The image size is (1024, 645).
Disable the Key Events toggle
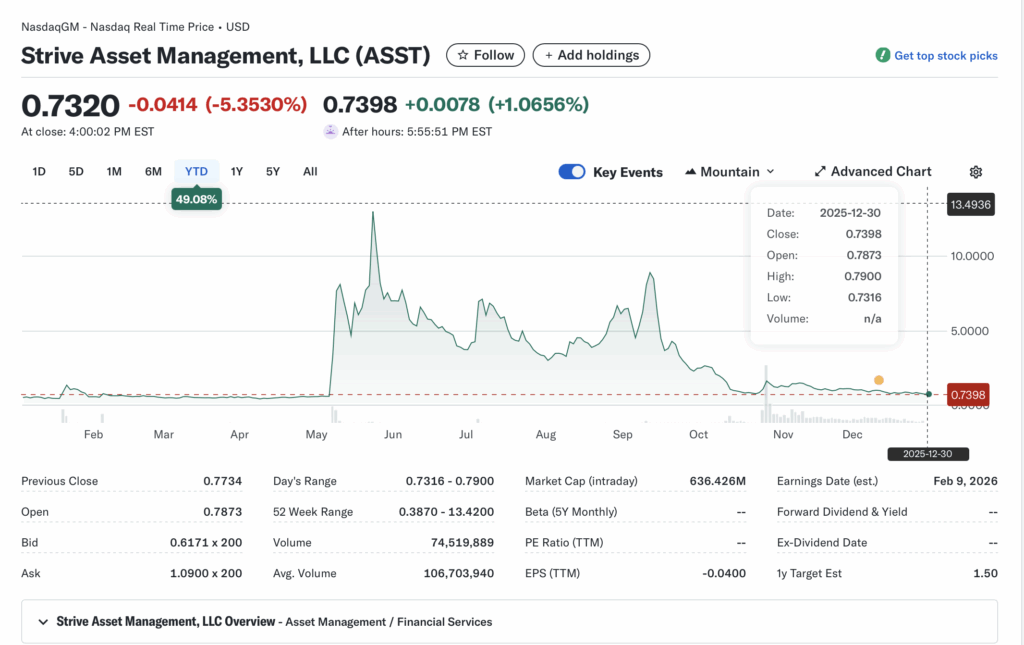pos(571,171)
